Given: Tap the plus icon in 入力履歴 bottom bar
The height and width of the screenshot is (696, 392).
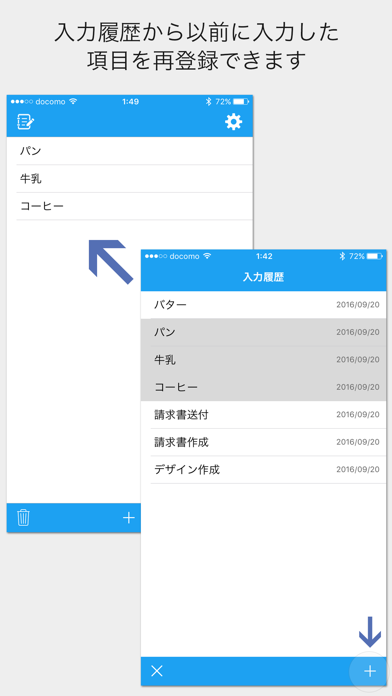Looking at the screenshot, I should click(x=370, y=671).
